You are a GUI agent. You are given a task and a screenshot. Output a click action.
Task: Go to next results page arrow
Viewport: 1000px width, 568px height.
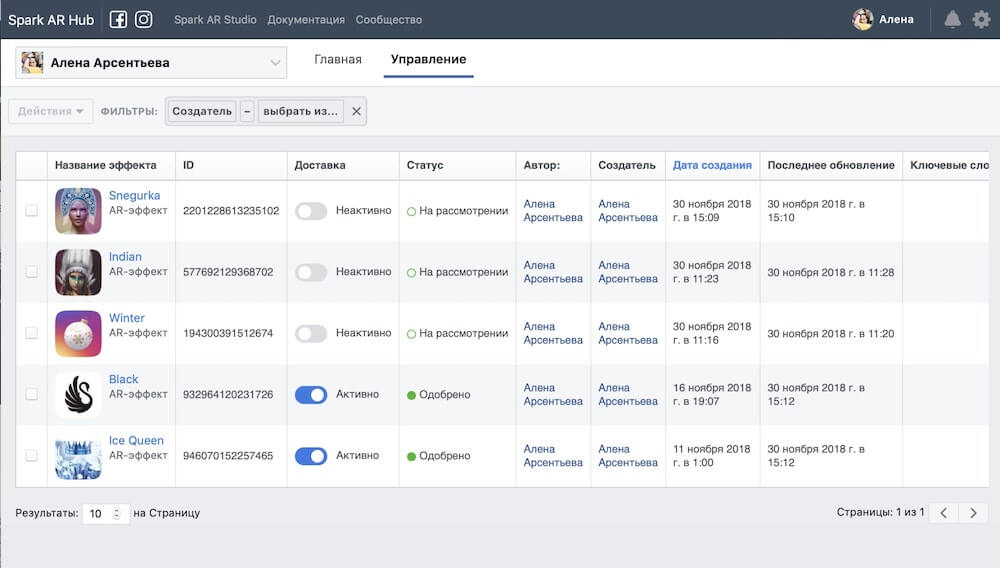973,513
